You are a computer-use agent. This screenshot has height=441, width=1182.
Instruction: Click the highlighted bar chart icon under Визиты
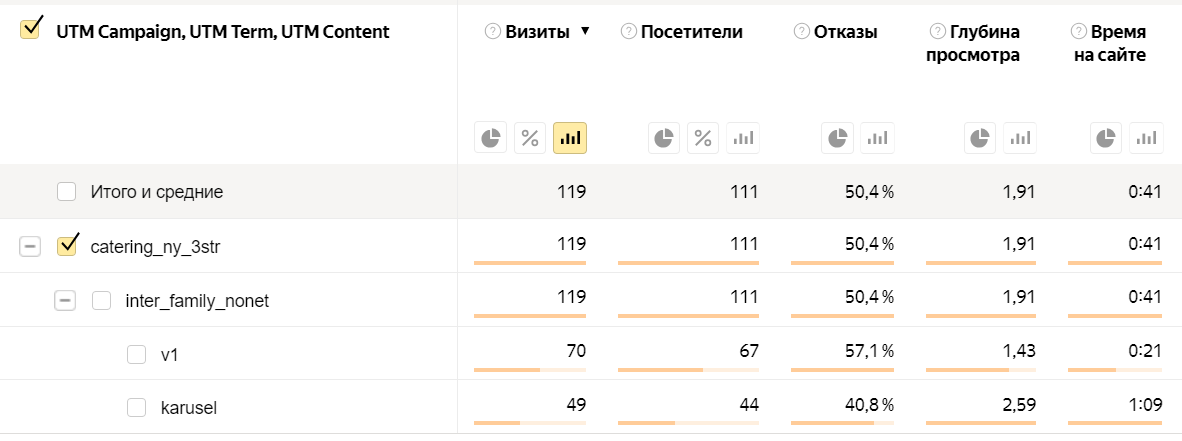pyautogui.click(x=570, y=138)
